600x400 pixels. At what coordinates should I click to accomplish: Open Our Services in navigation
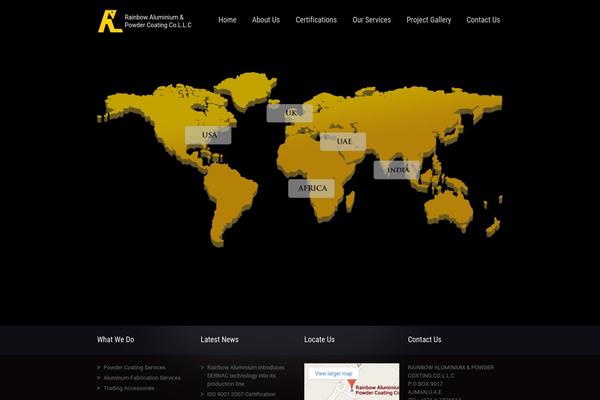(x=372, y=20)
